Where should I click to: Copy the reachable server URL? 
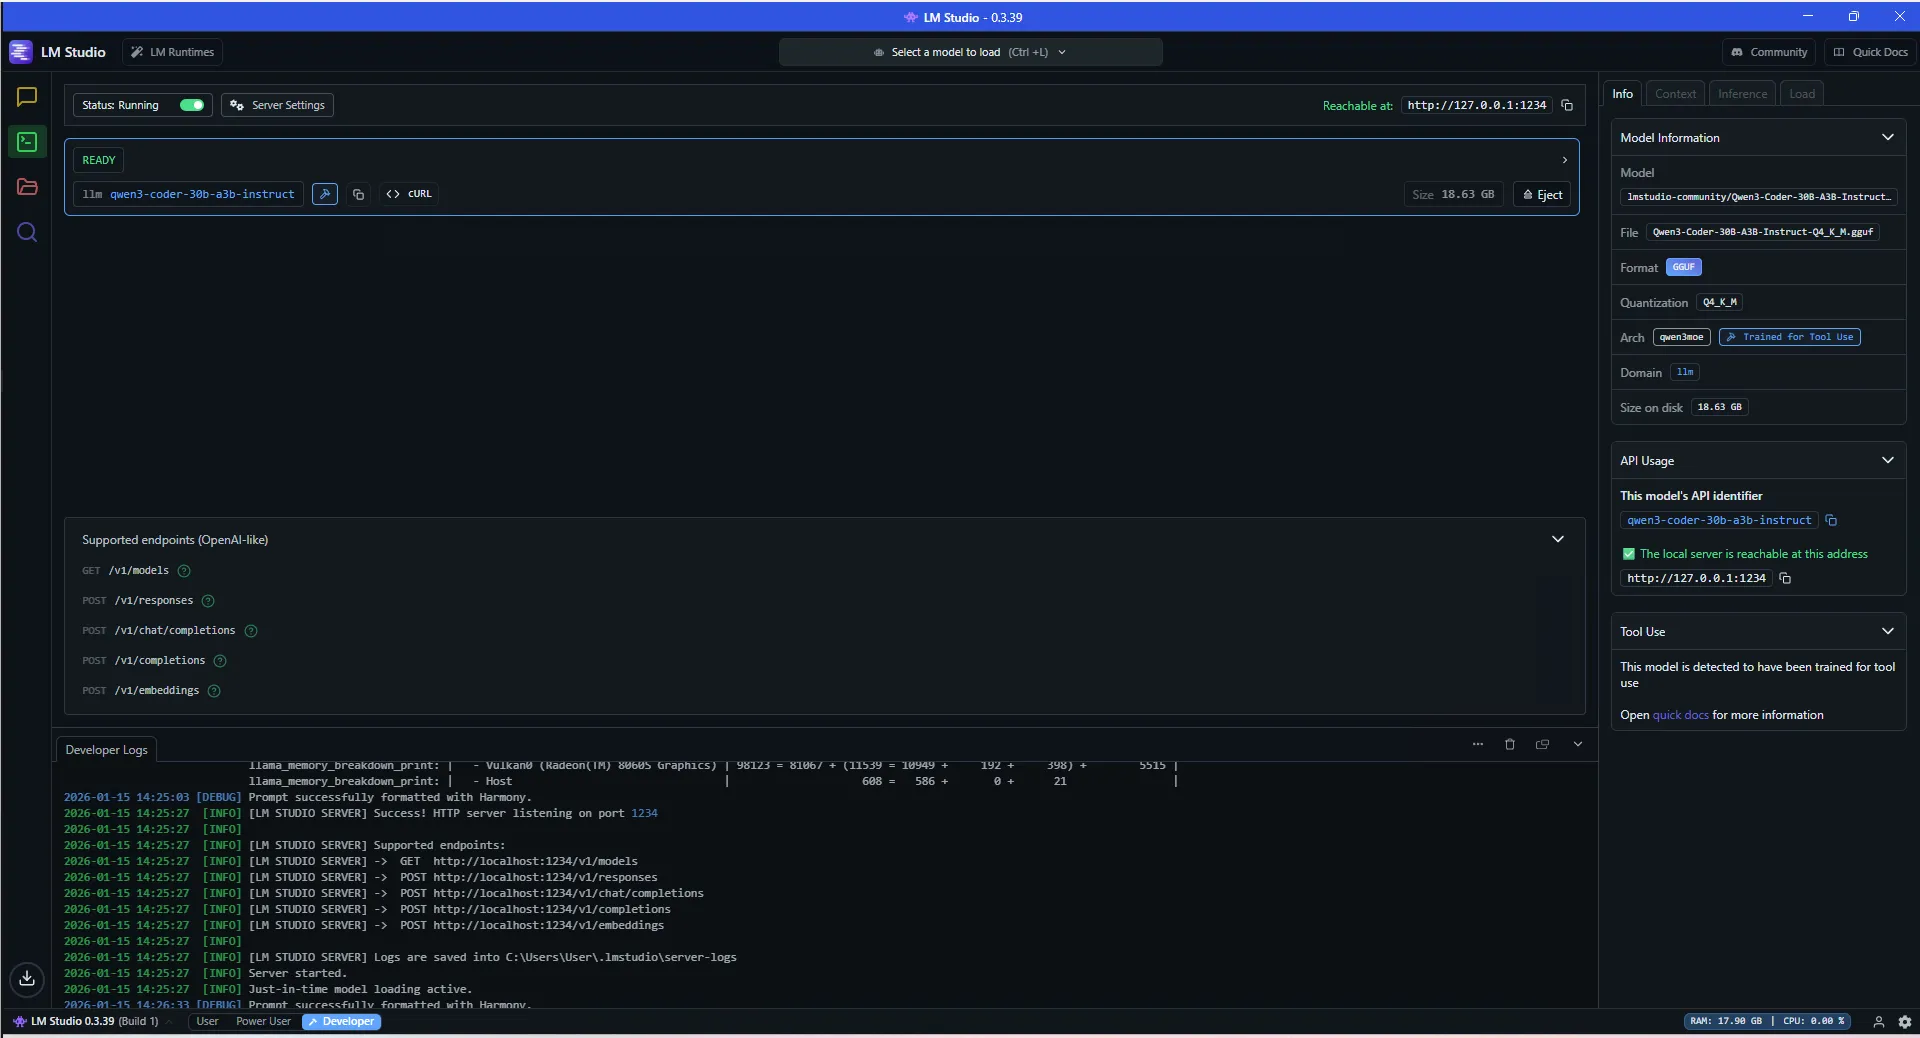click(x=1567, y=105)
